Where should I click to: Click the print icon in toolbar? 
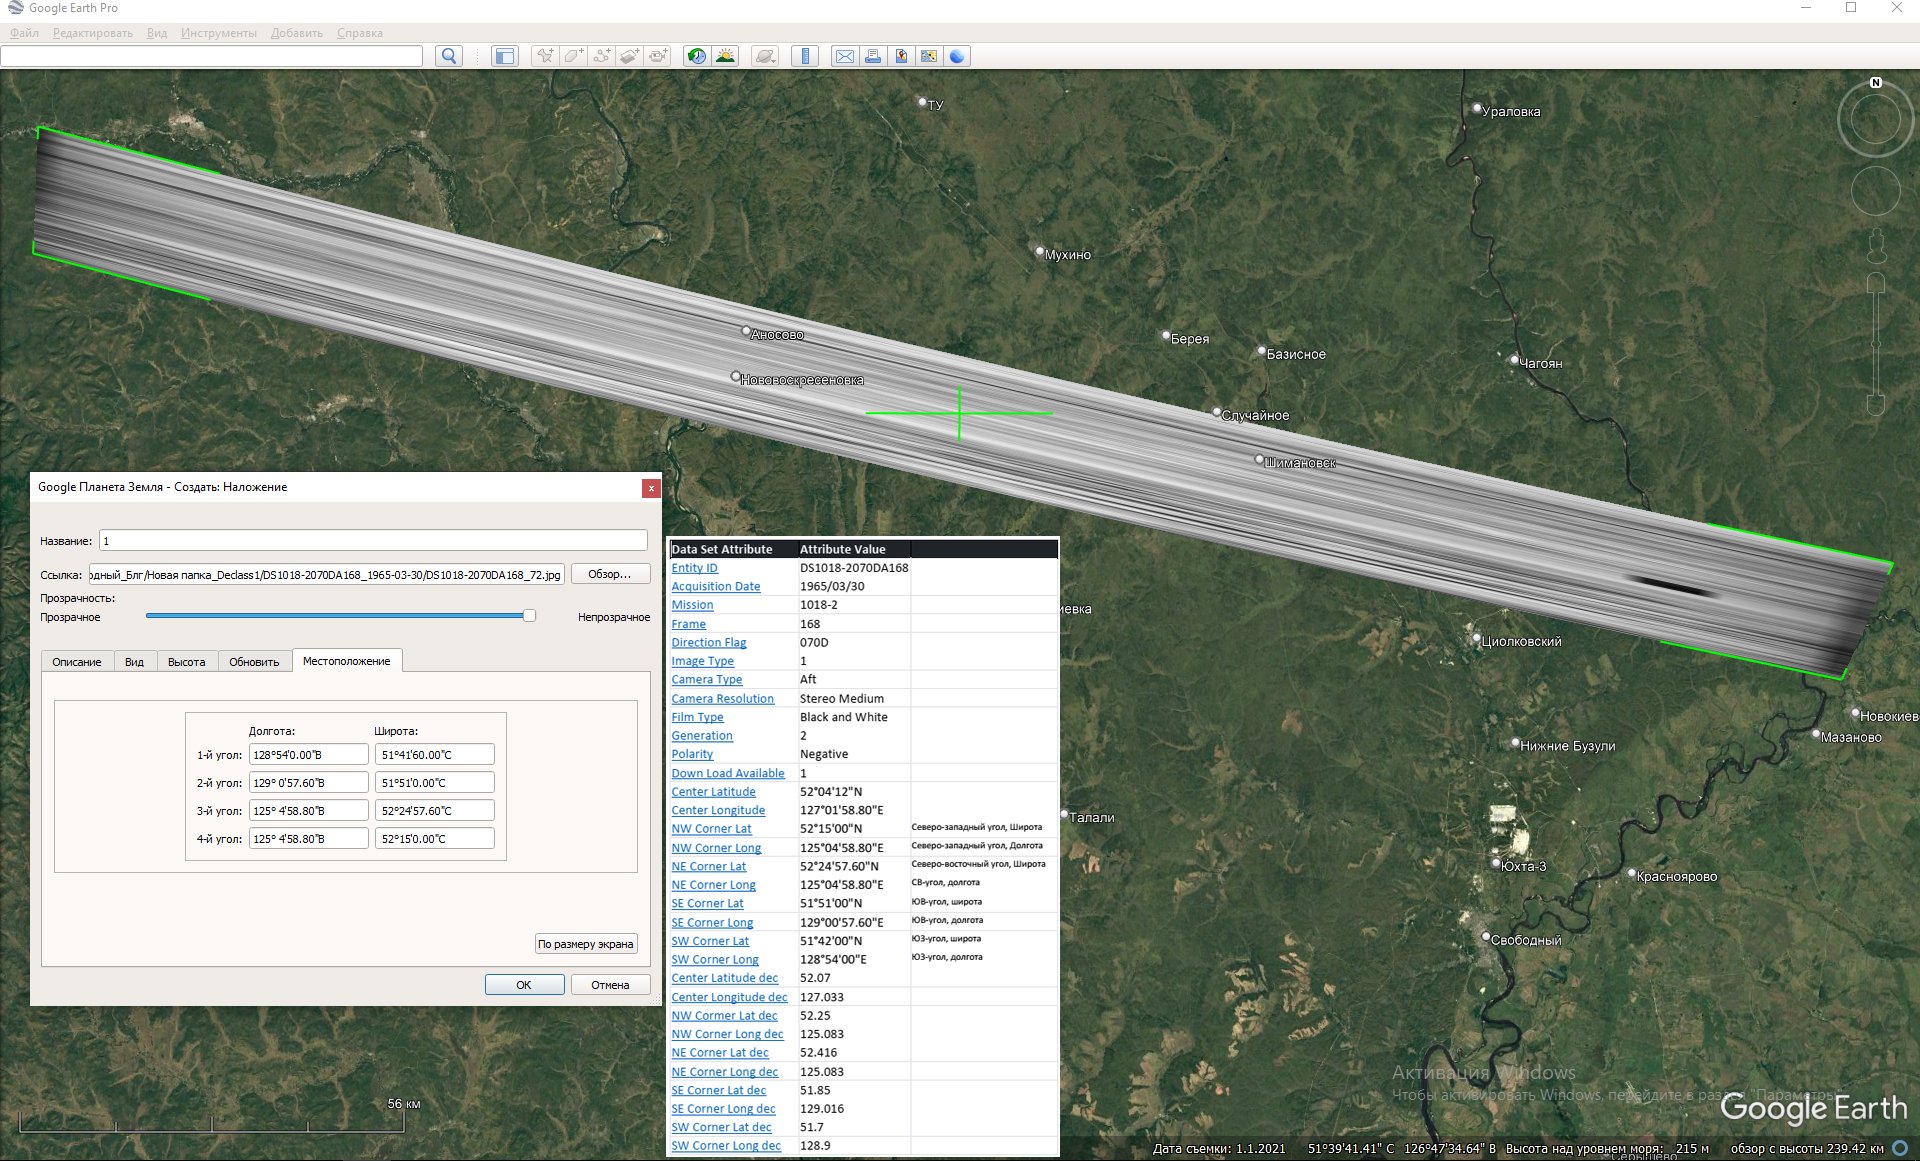(x=873, y=56)
